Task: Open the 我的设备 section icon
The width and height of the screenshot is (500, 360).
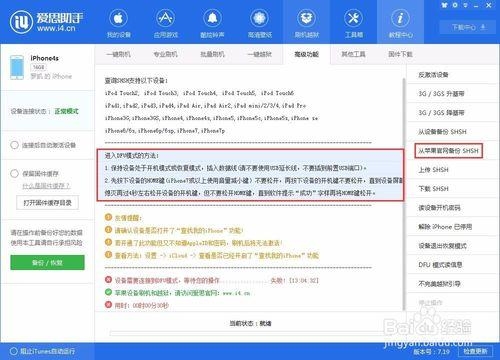Action: click(118, 19)
